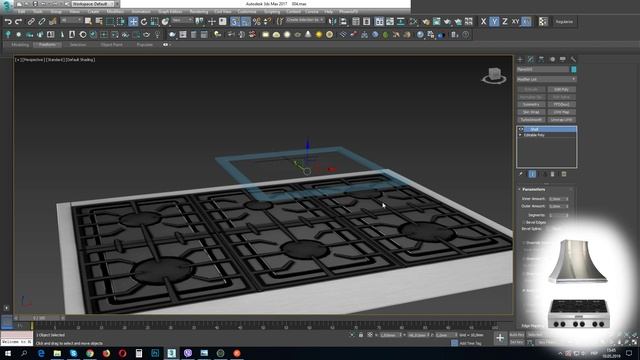The height and width of the screenshot is (360, 640).
Task: Open the Modifier List dropdown
Action: click(x=547, y=79)
